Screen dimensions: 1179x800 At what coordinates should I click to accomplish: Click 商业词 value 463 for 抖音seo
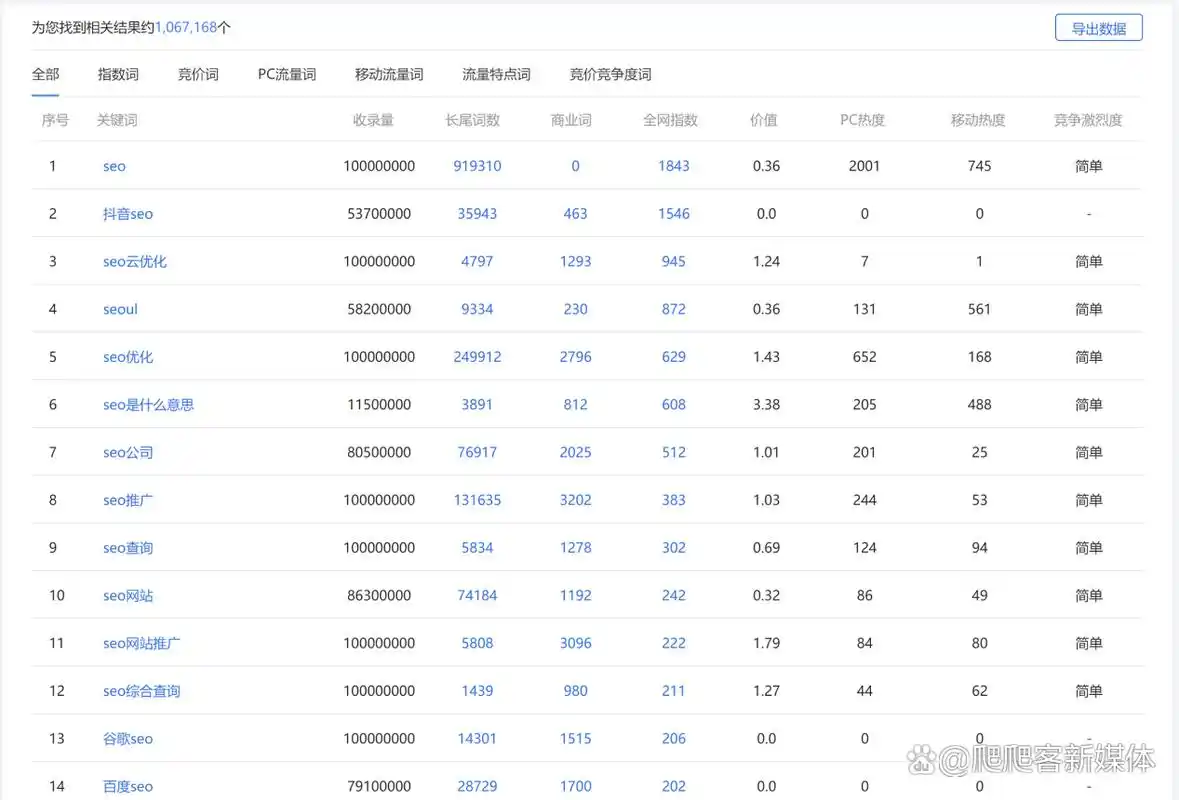(575, 213)
